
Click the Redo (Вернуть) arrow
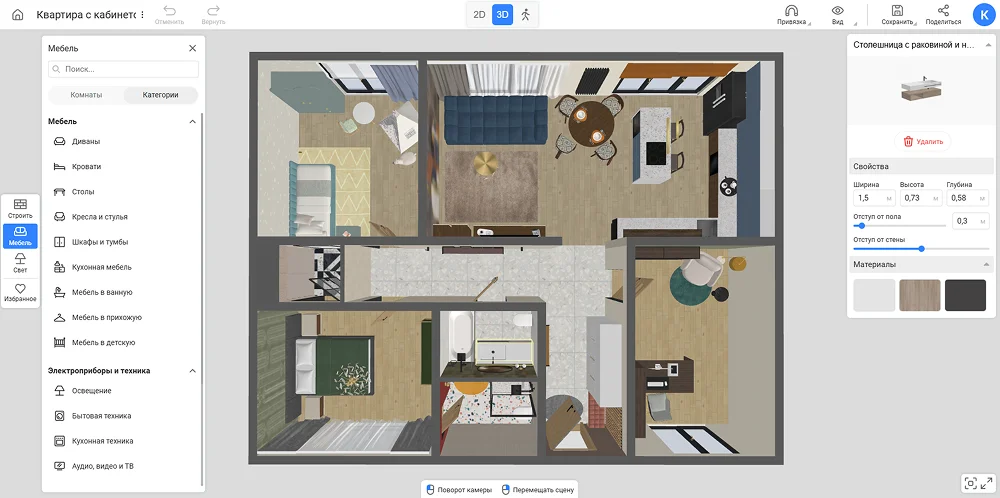pos(213,11)
